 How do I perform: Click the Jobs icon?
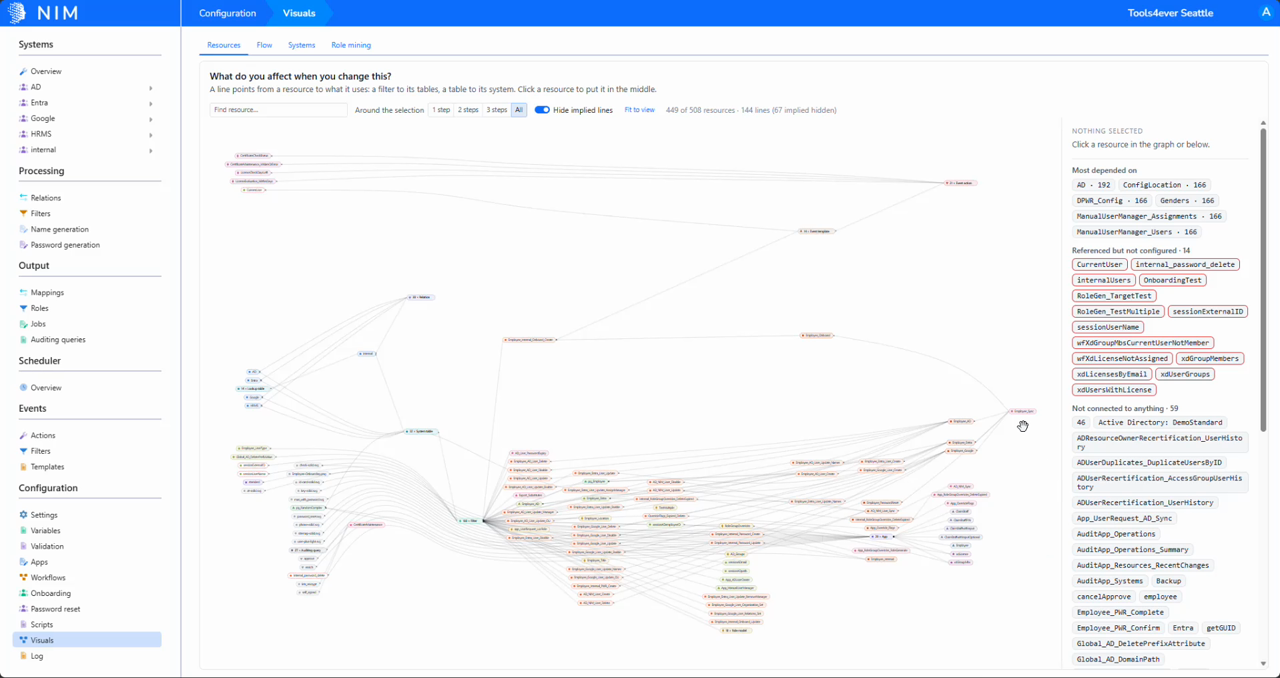tap(23, 324)
